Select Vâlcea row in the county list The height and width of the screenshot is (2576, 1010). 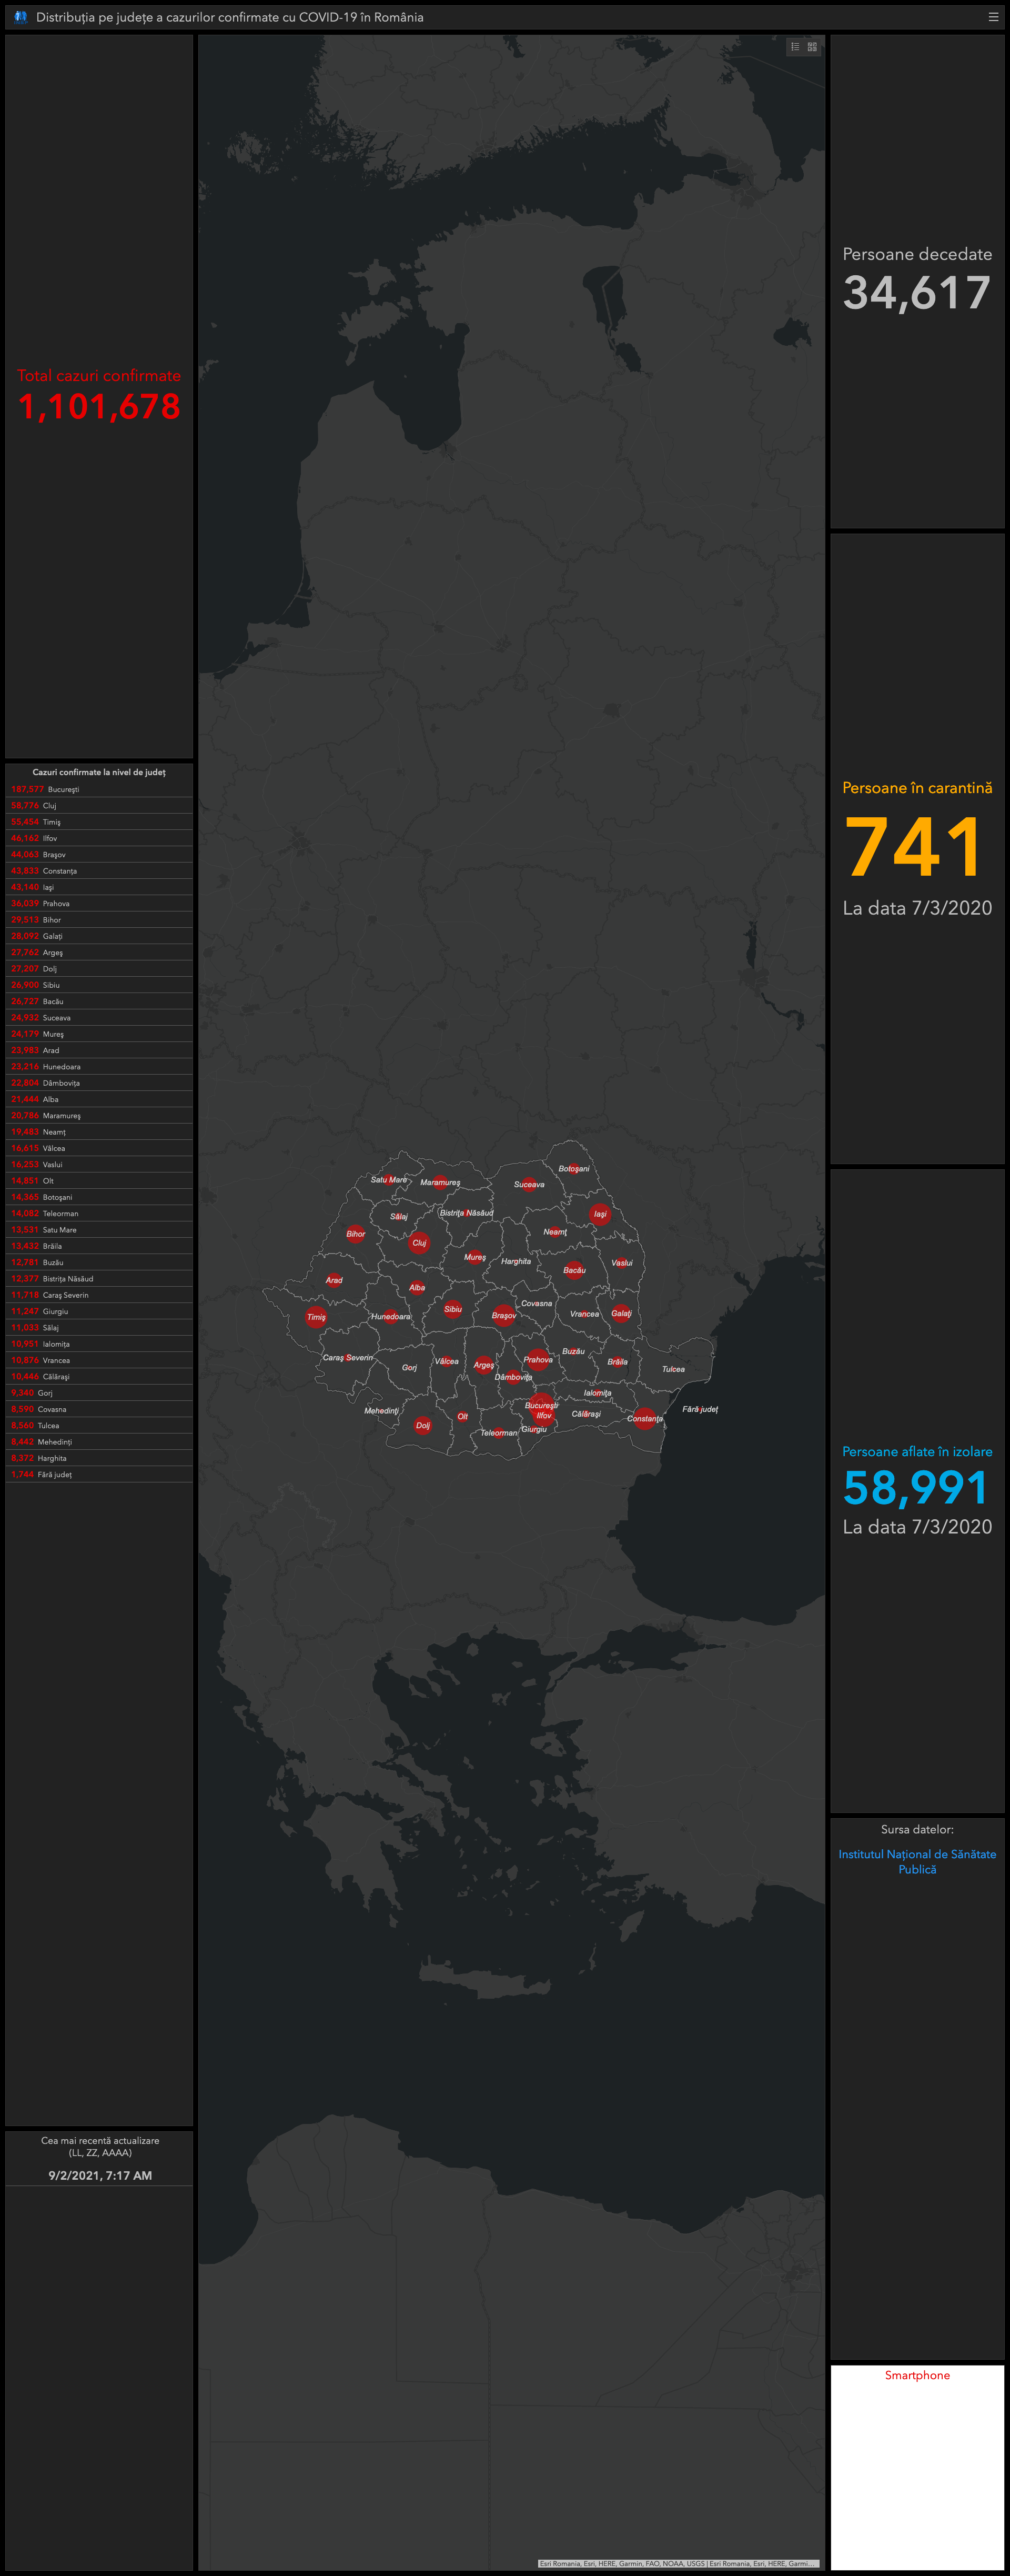pyautogui.click(x=99, y=1148)
